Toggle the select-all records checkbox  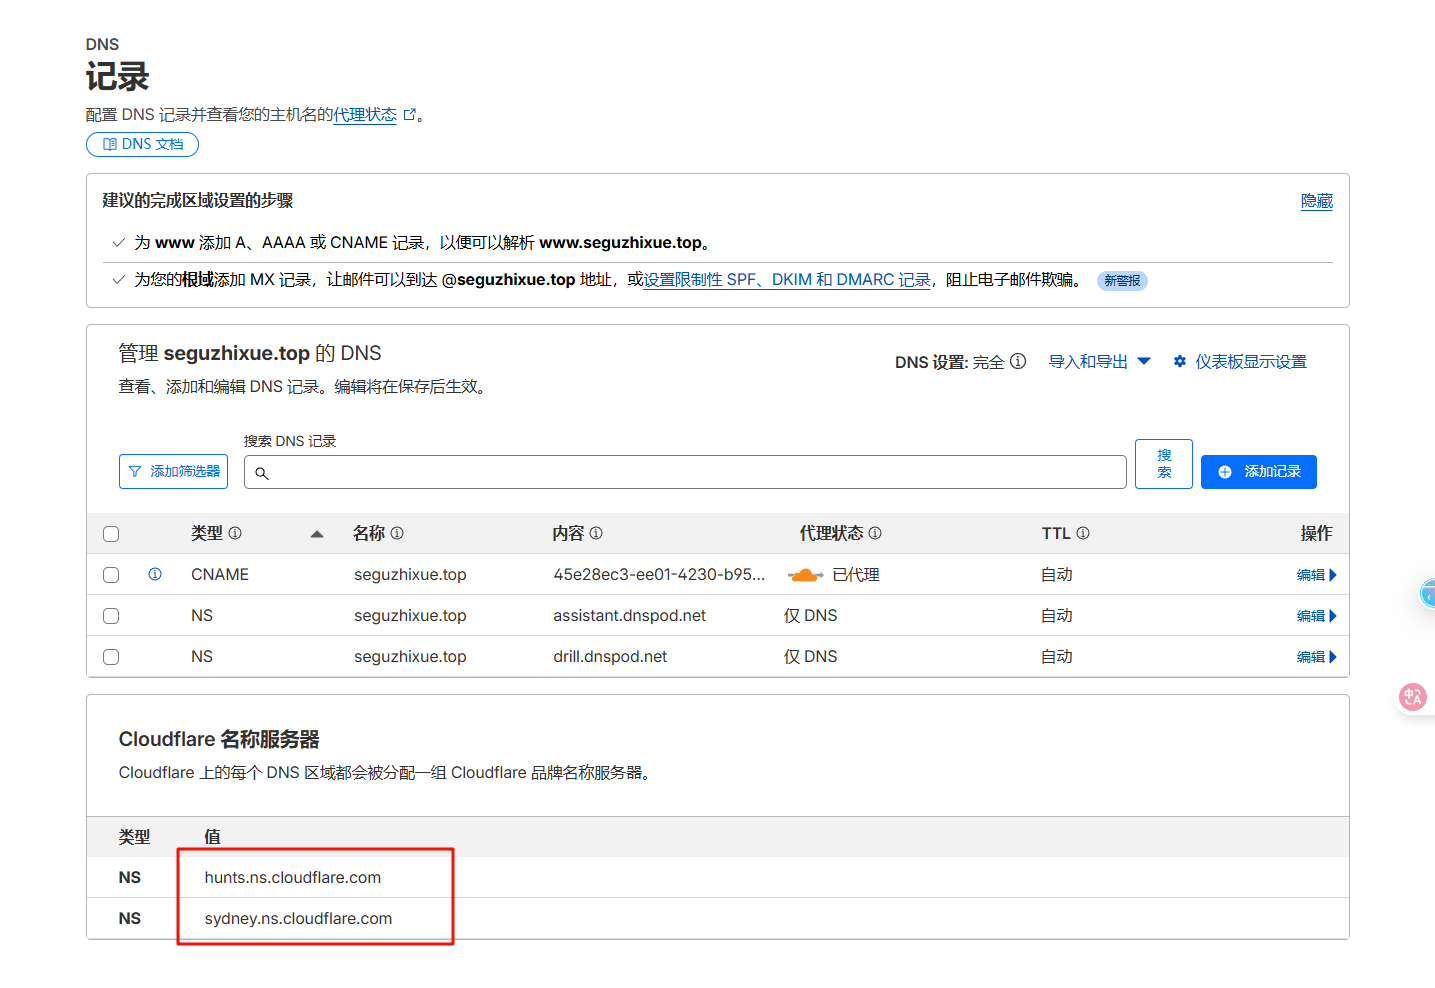point(111,534)
